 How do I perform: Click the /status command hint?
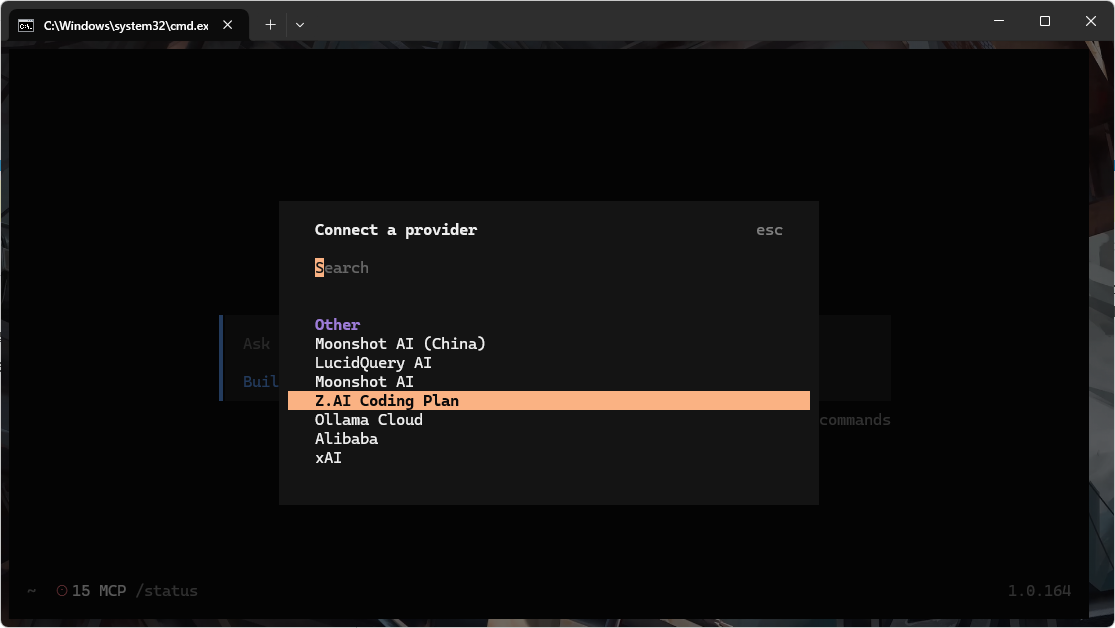pos(166,591)
